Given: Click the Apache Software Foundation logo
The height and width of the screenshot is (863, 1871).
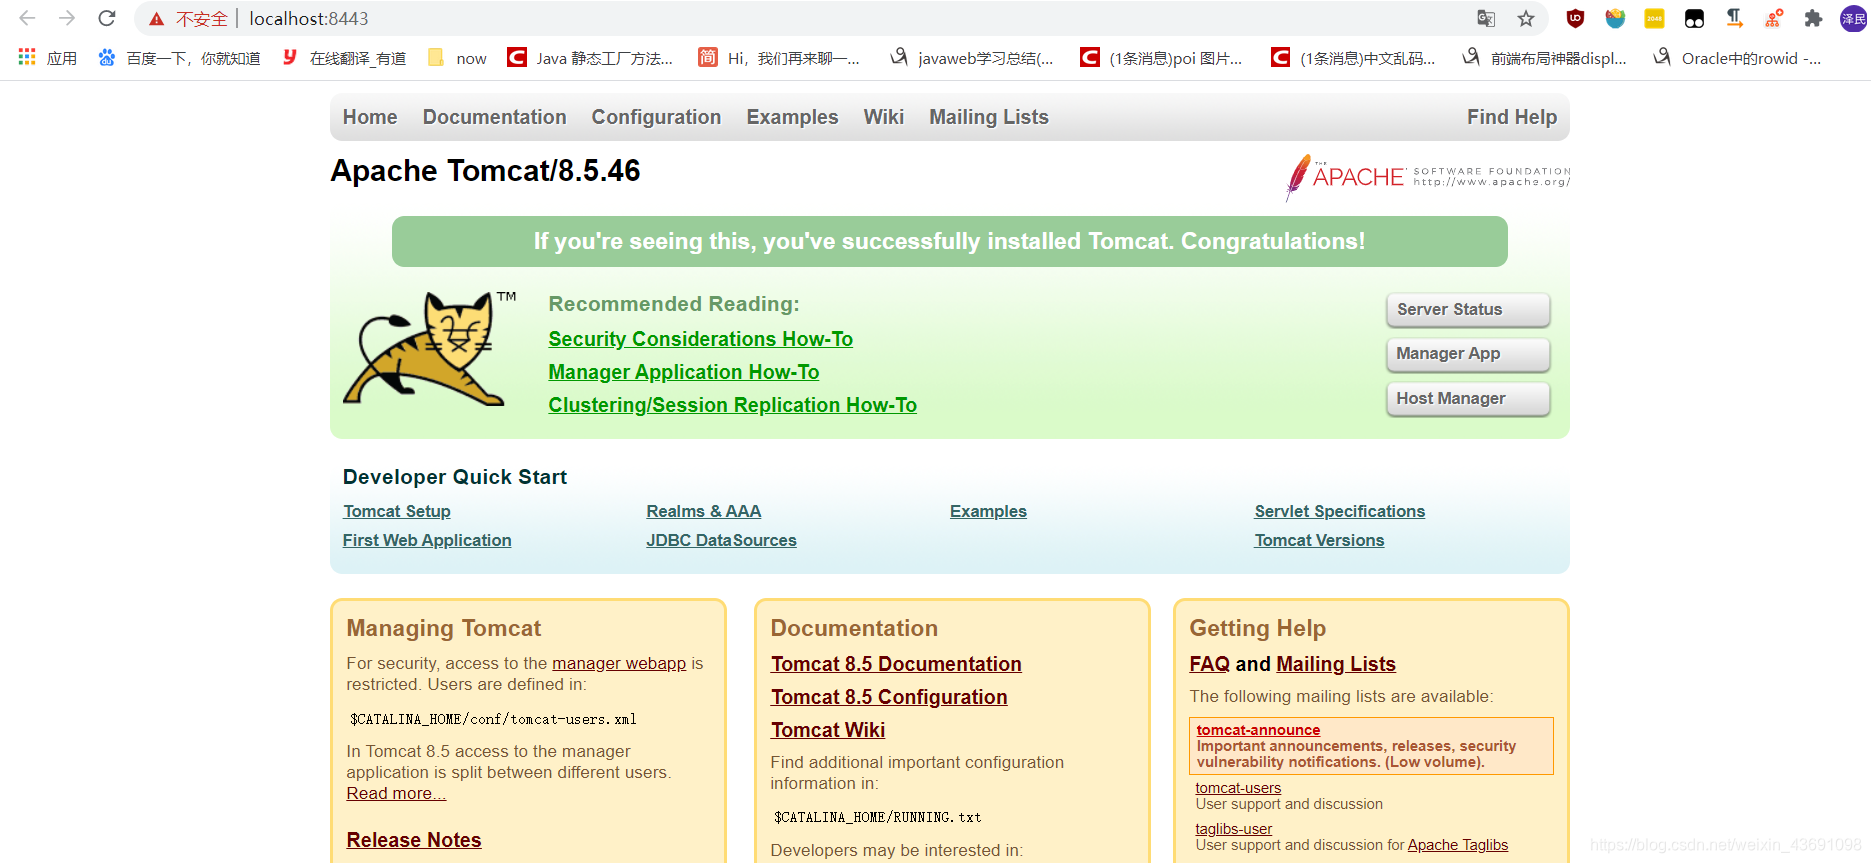Looking at the screenshot, I should click(x=1427, y=177).
